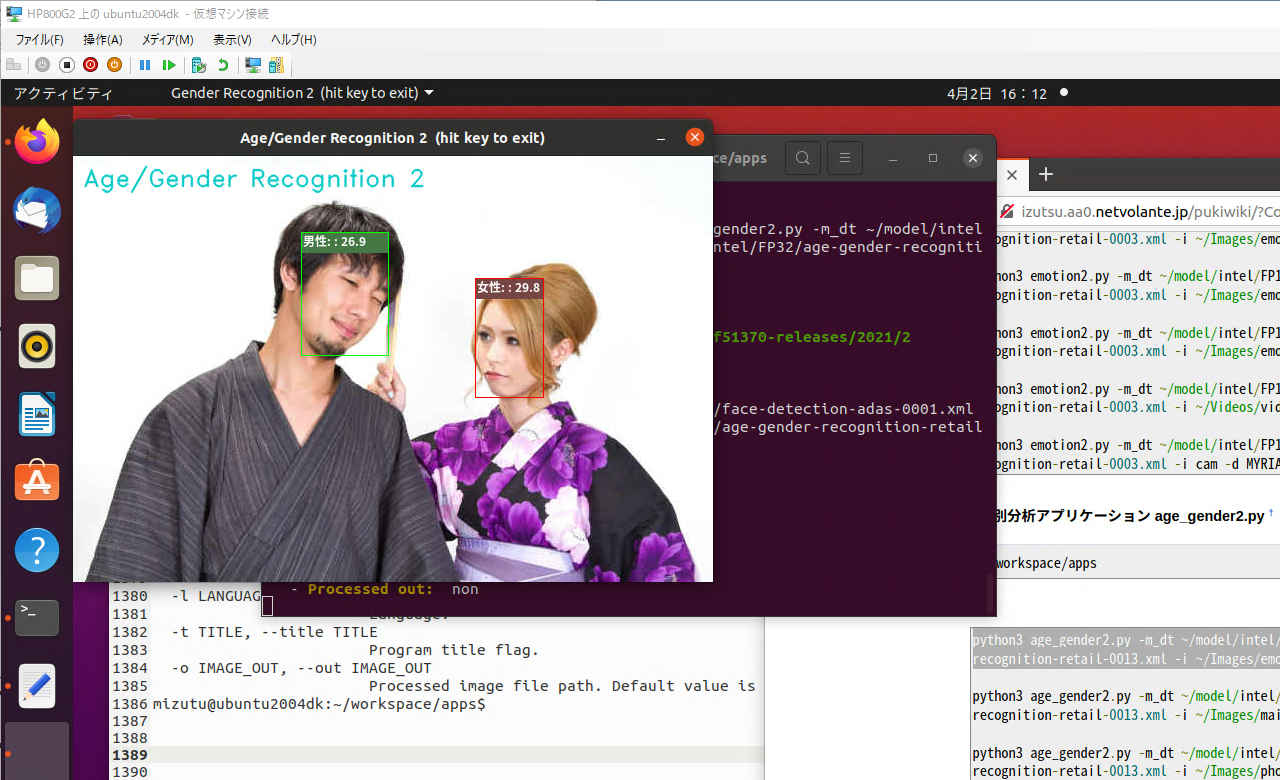
Task: Click アクティビティ in the GNOME top bar
Action: 63,93
